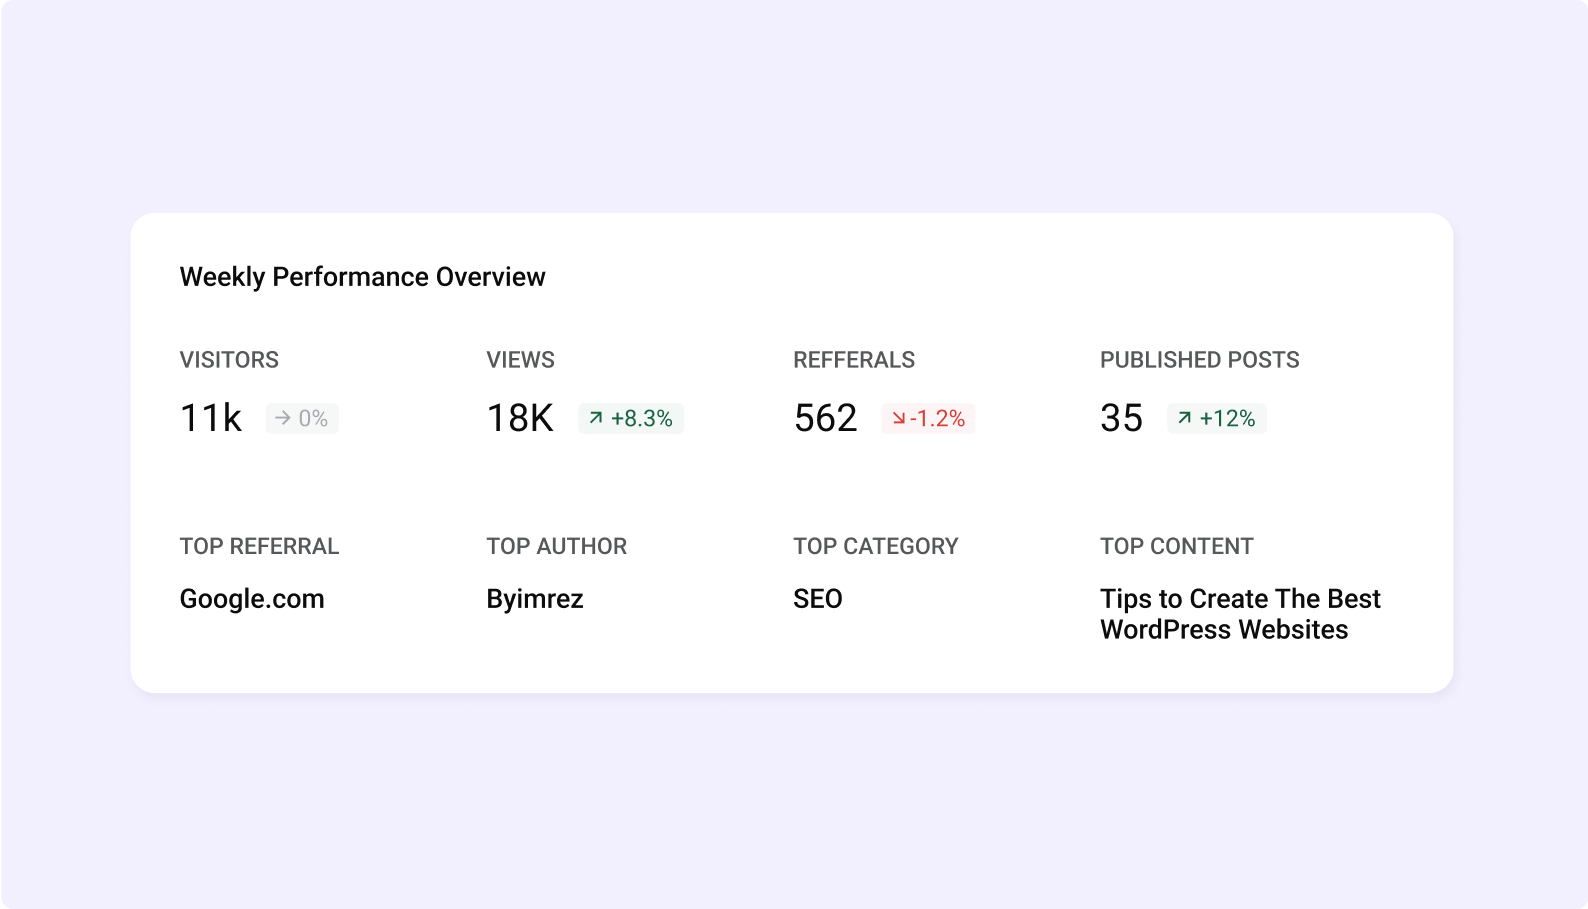This screenshot has width=1588, height=909.
Task: Click the TOP AUTHOR label
Action: click(556, 546)
